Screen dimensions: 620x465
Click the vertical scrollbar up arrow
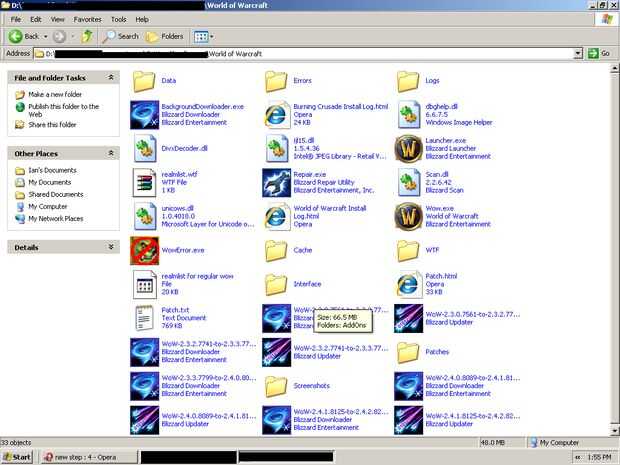click(614, 69)
